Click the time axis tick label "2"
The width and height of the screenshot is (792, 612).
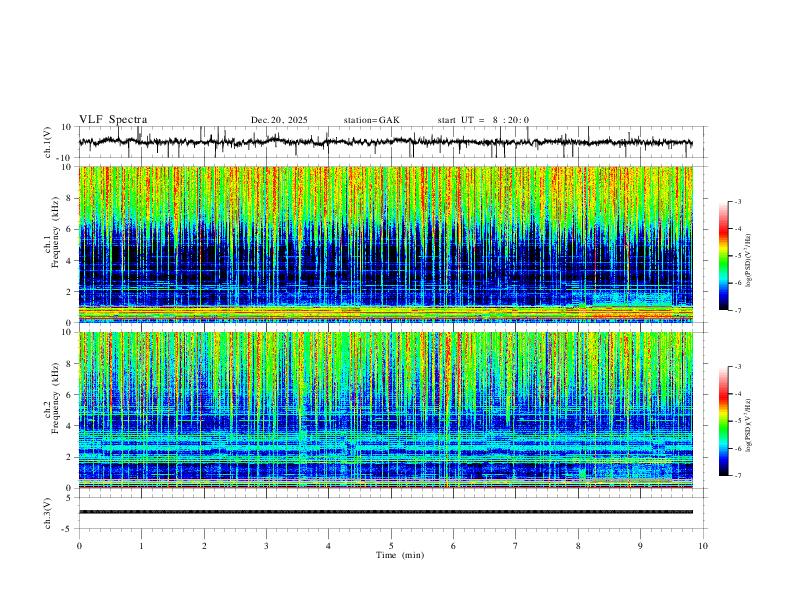204,546
